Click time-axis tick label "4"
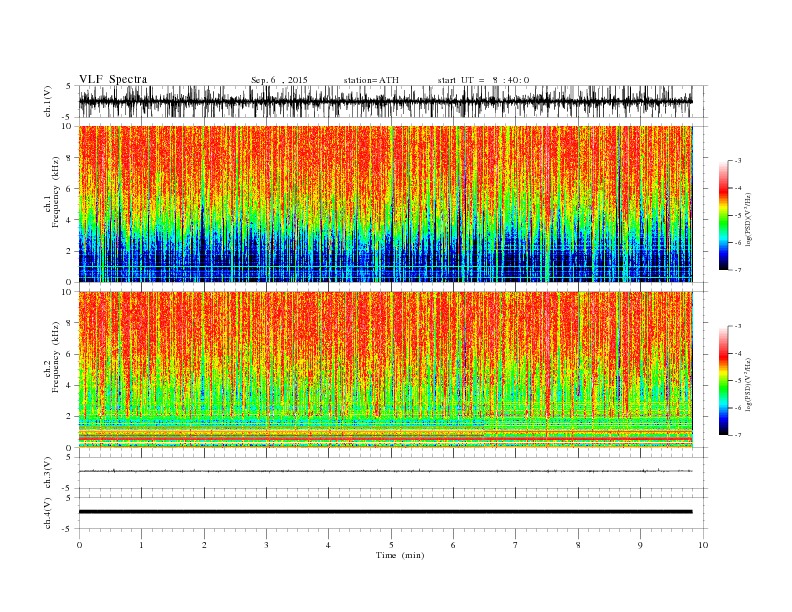This screenshot has width=792, height=612. pyautogui.click(x=328, y=545)
